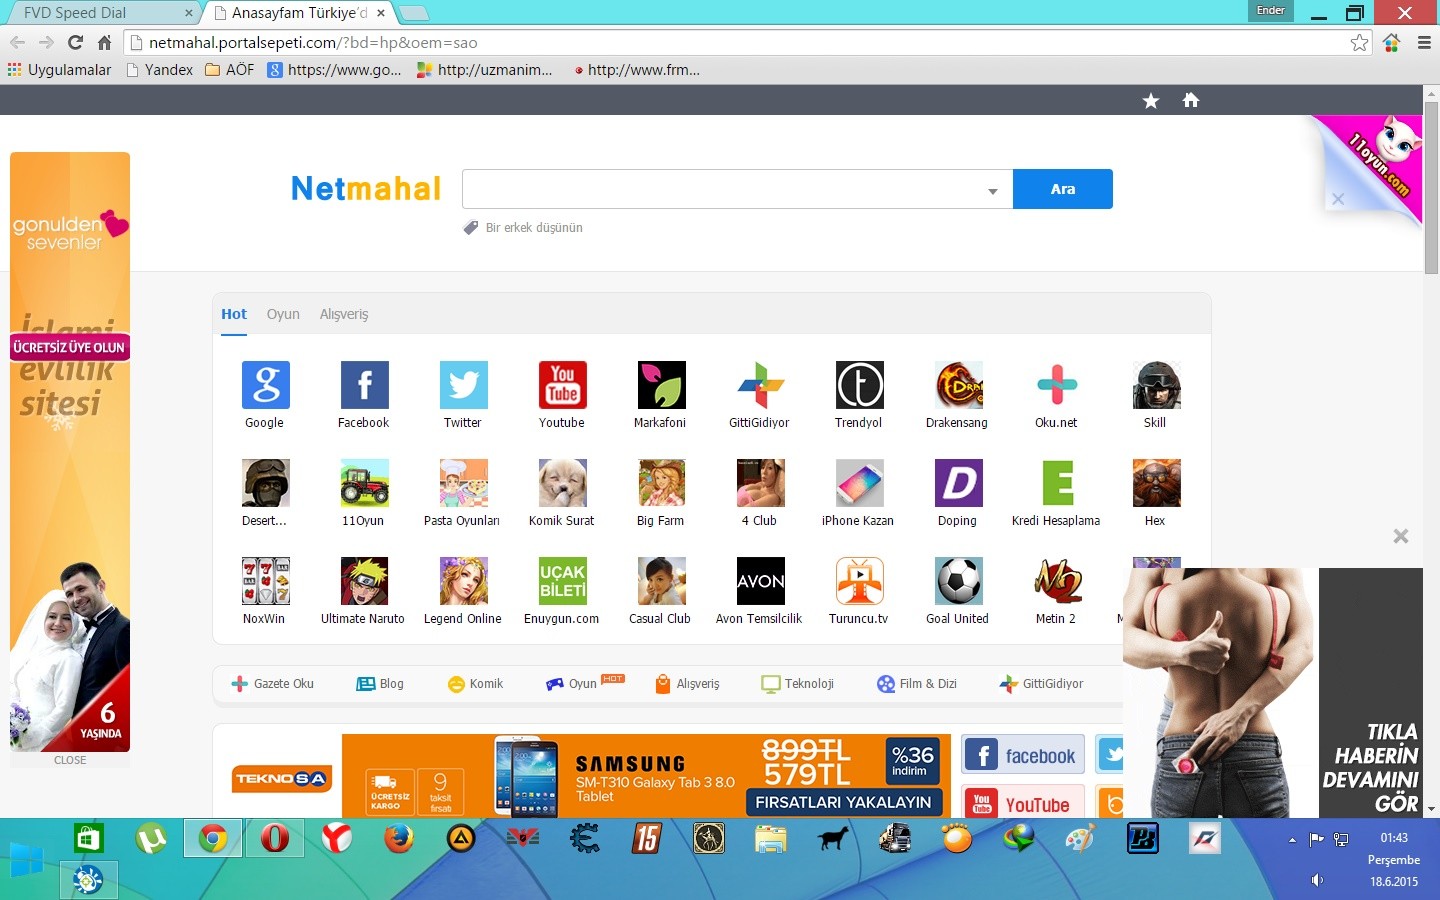Open the Ultimate Naruto icon
1440x900 pixels.
tap(364, 581)
